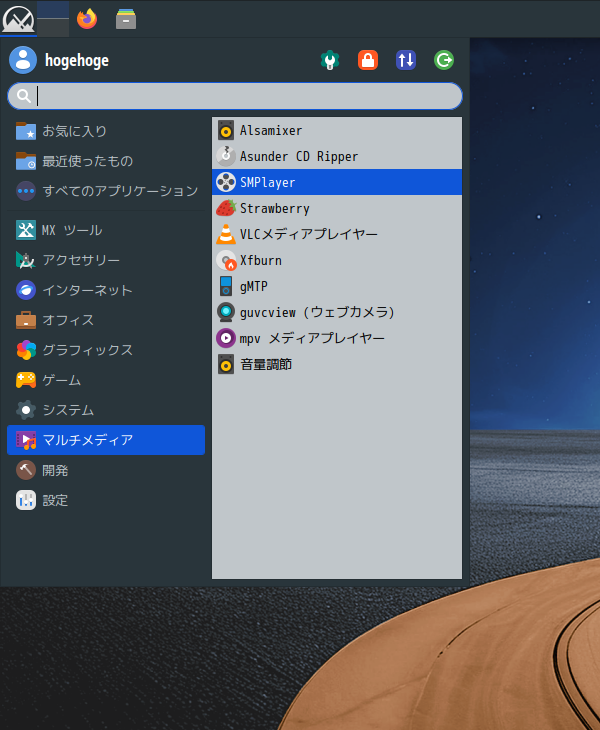The width and height of the screenshot is (600, 730).
Task: Click the hogehoge user avatar icon
Action: coord(23,60)
